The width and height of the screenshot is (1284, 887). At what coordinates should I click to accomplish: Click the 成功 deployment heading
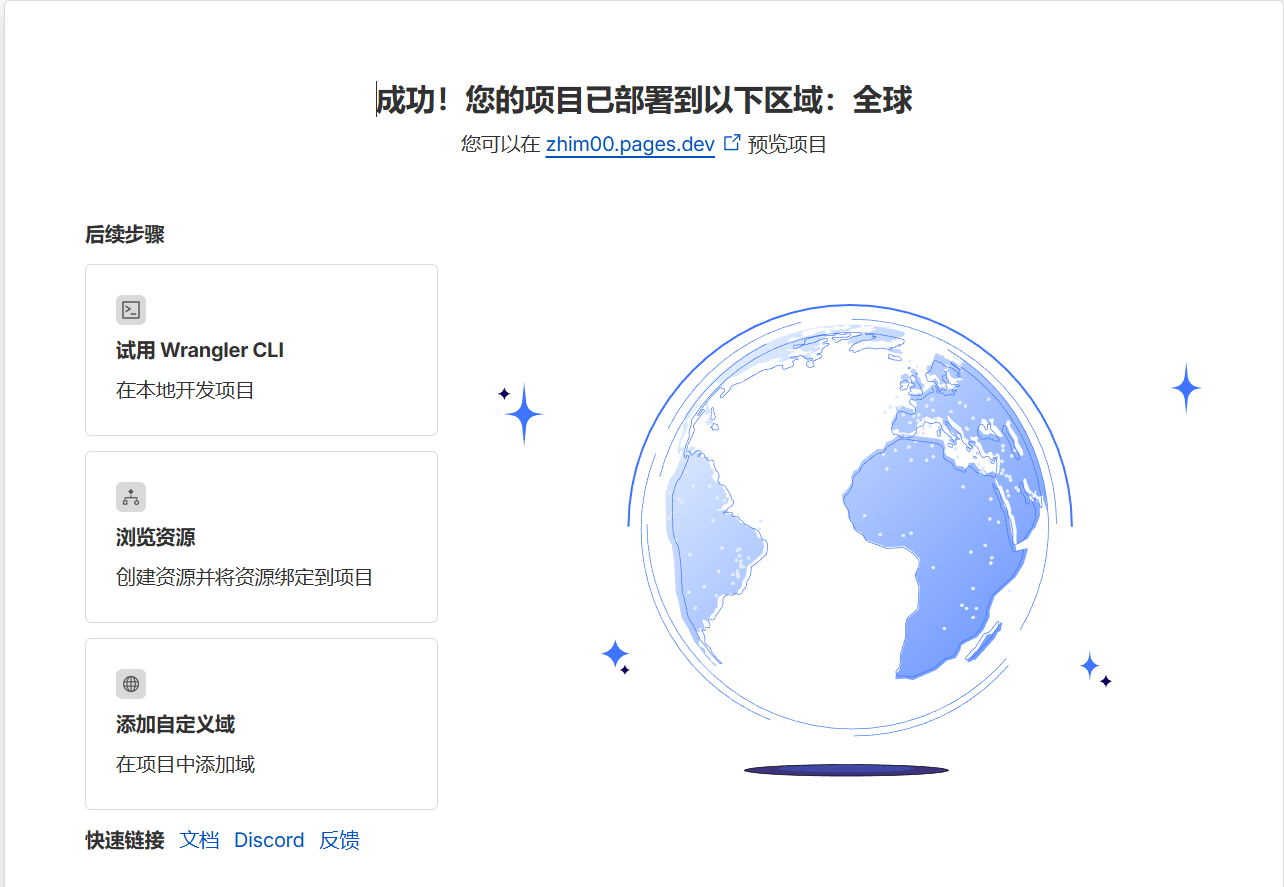coord(644,100)
